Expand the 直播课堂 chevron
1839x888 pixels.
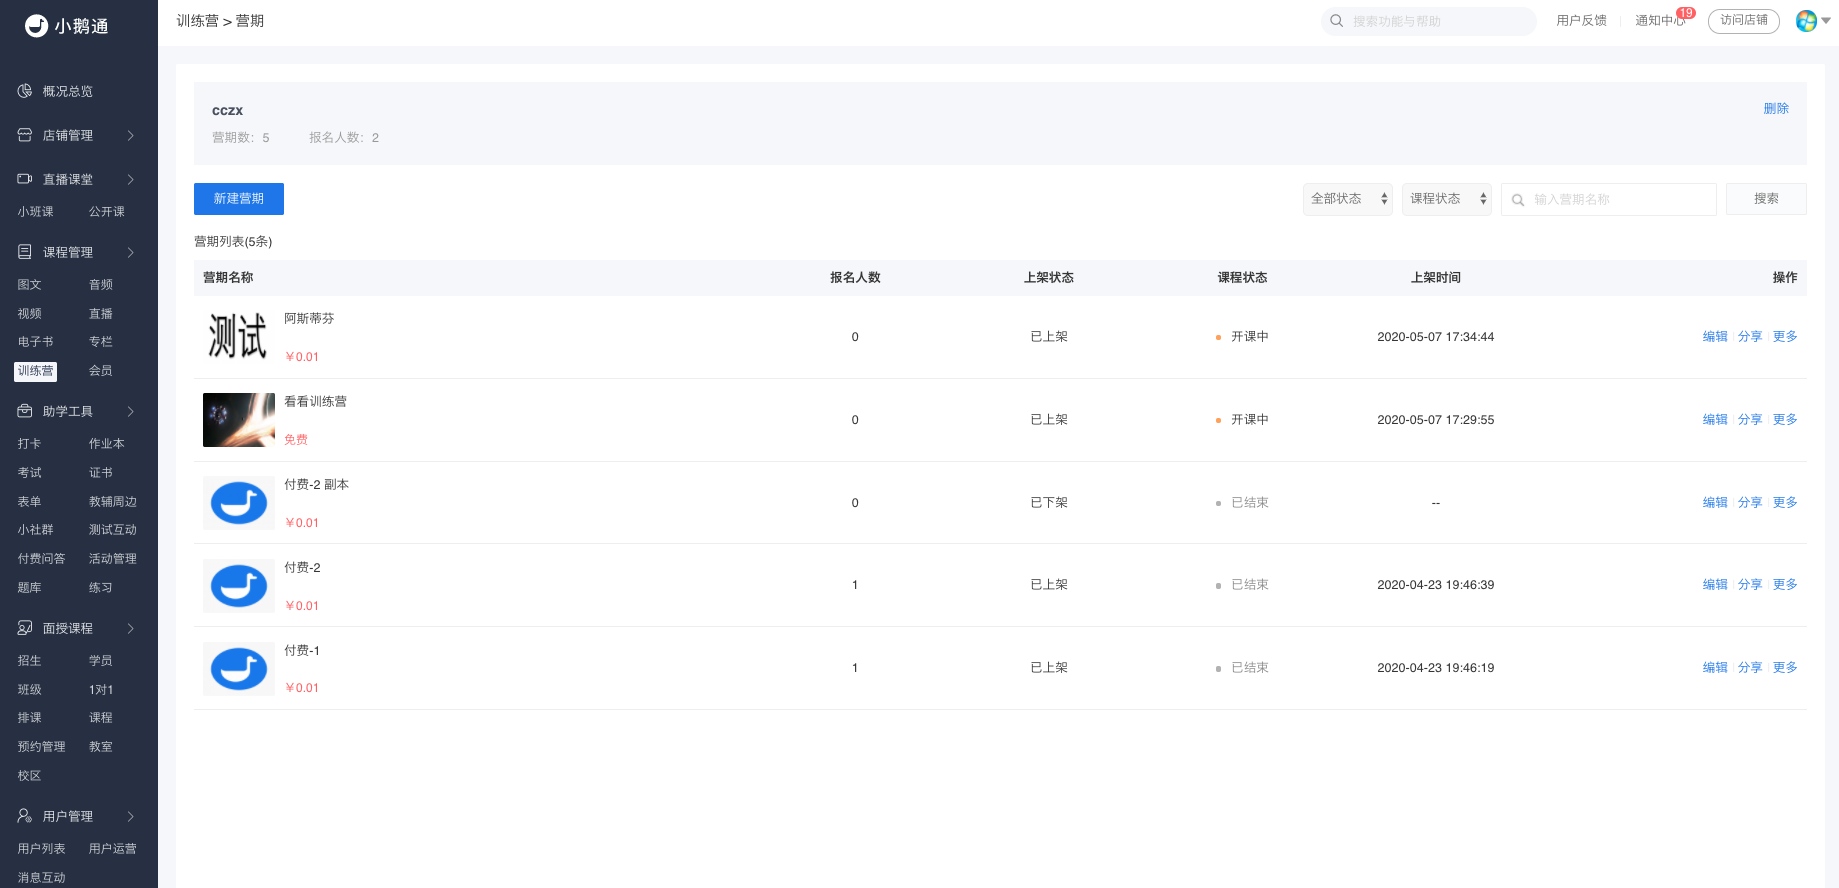pos(130,179)
